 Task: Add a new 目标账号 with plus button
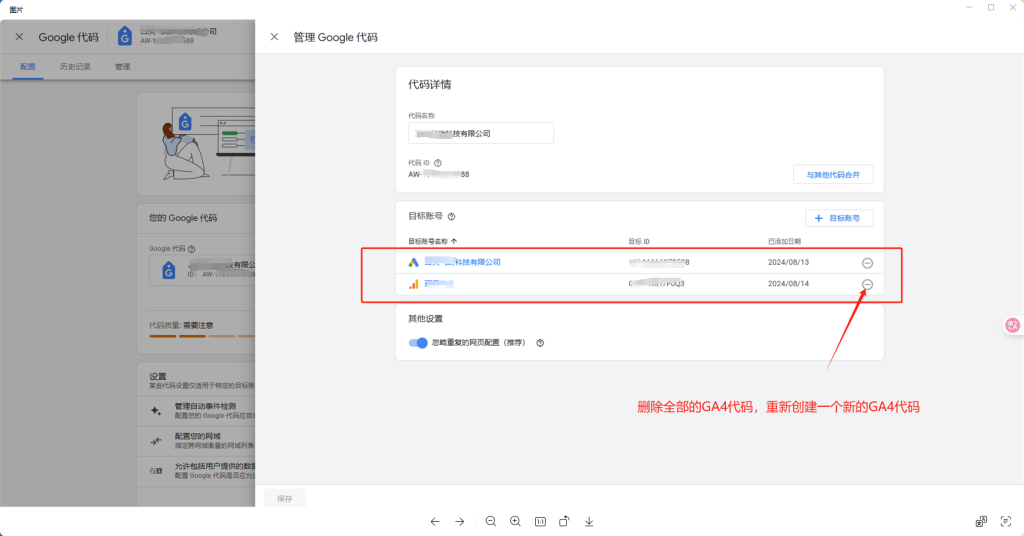point(839,218)
